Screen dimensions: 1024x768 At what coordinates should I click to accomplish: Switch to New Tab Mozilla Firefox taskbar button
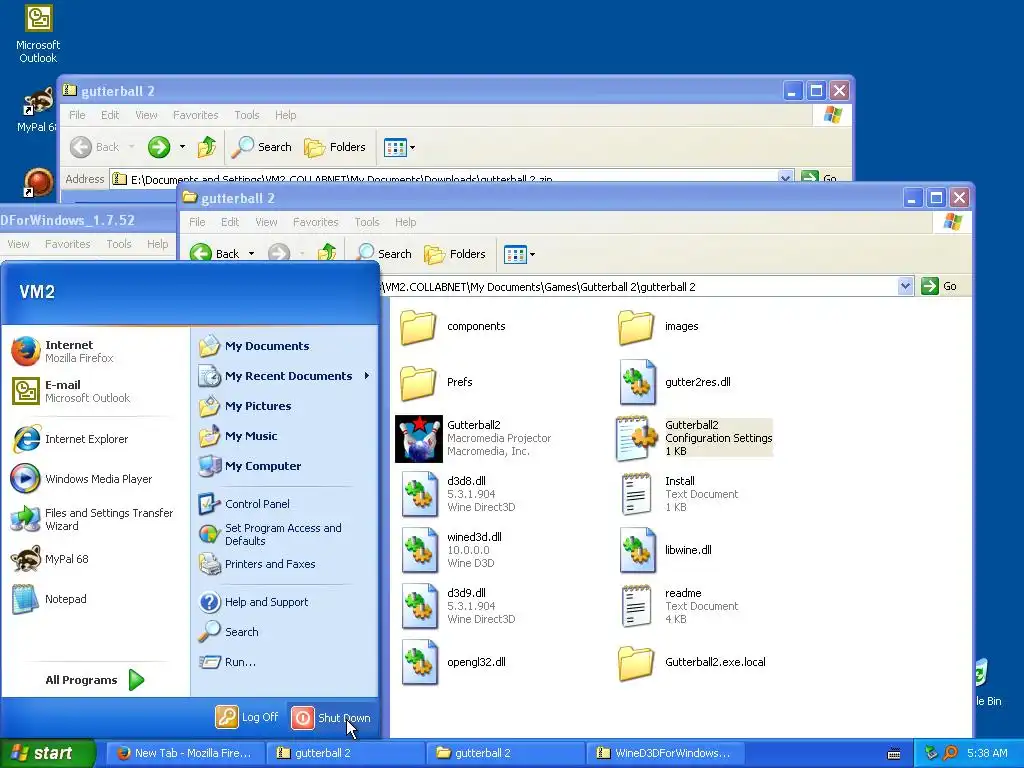coord(185,753)
